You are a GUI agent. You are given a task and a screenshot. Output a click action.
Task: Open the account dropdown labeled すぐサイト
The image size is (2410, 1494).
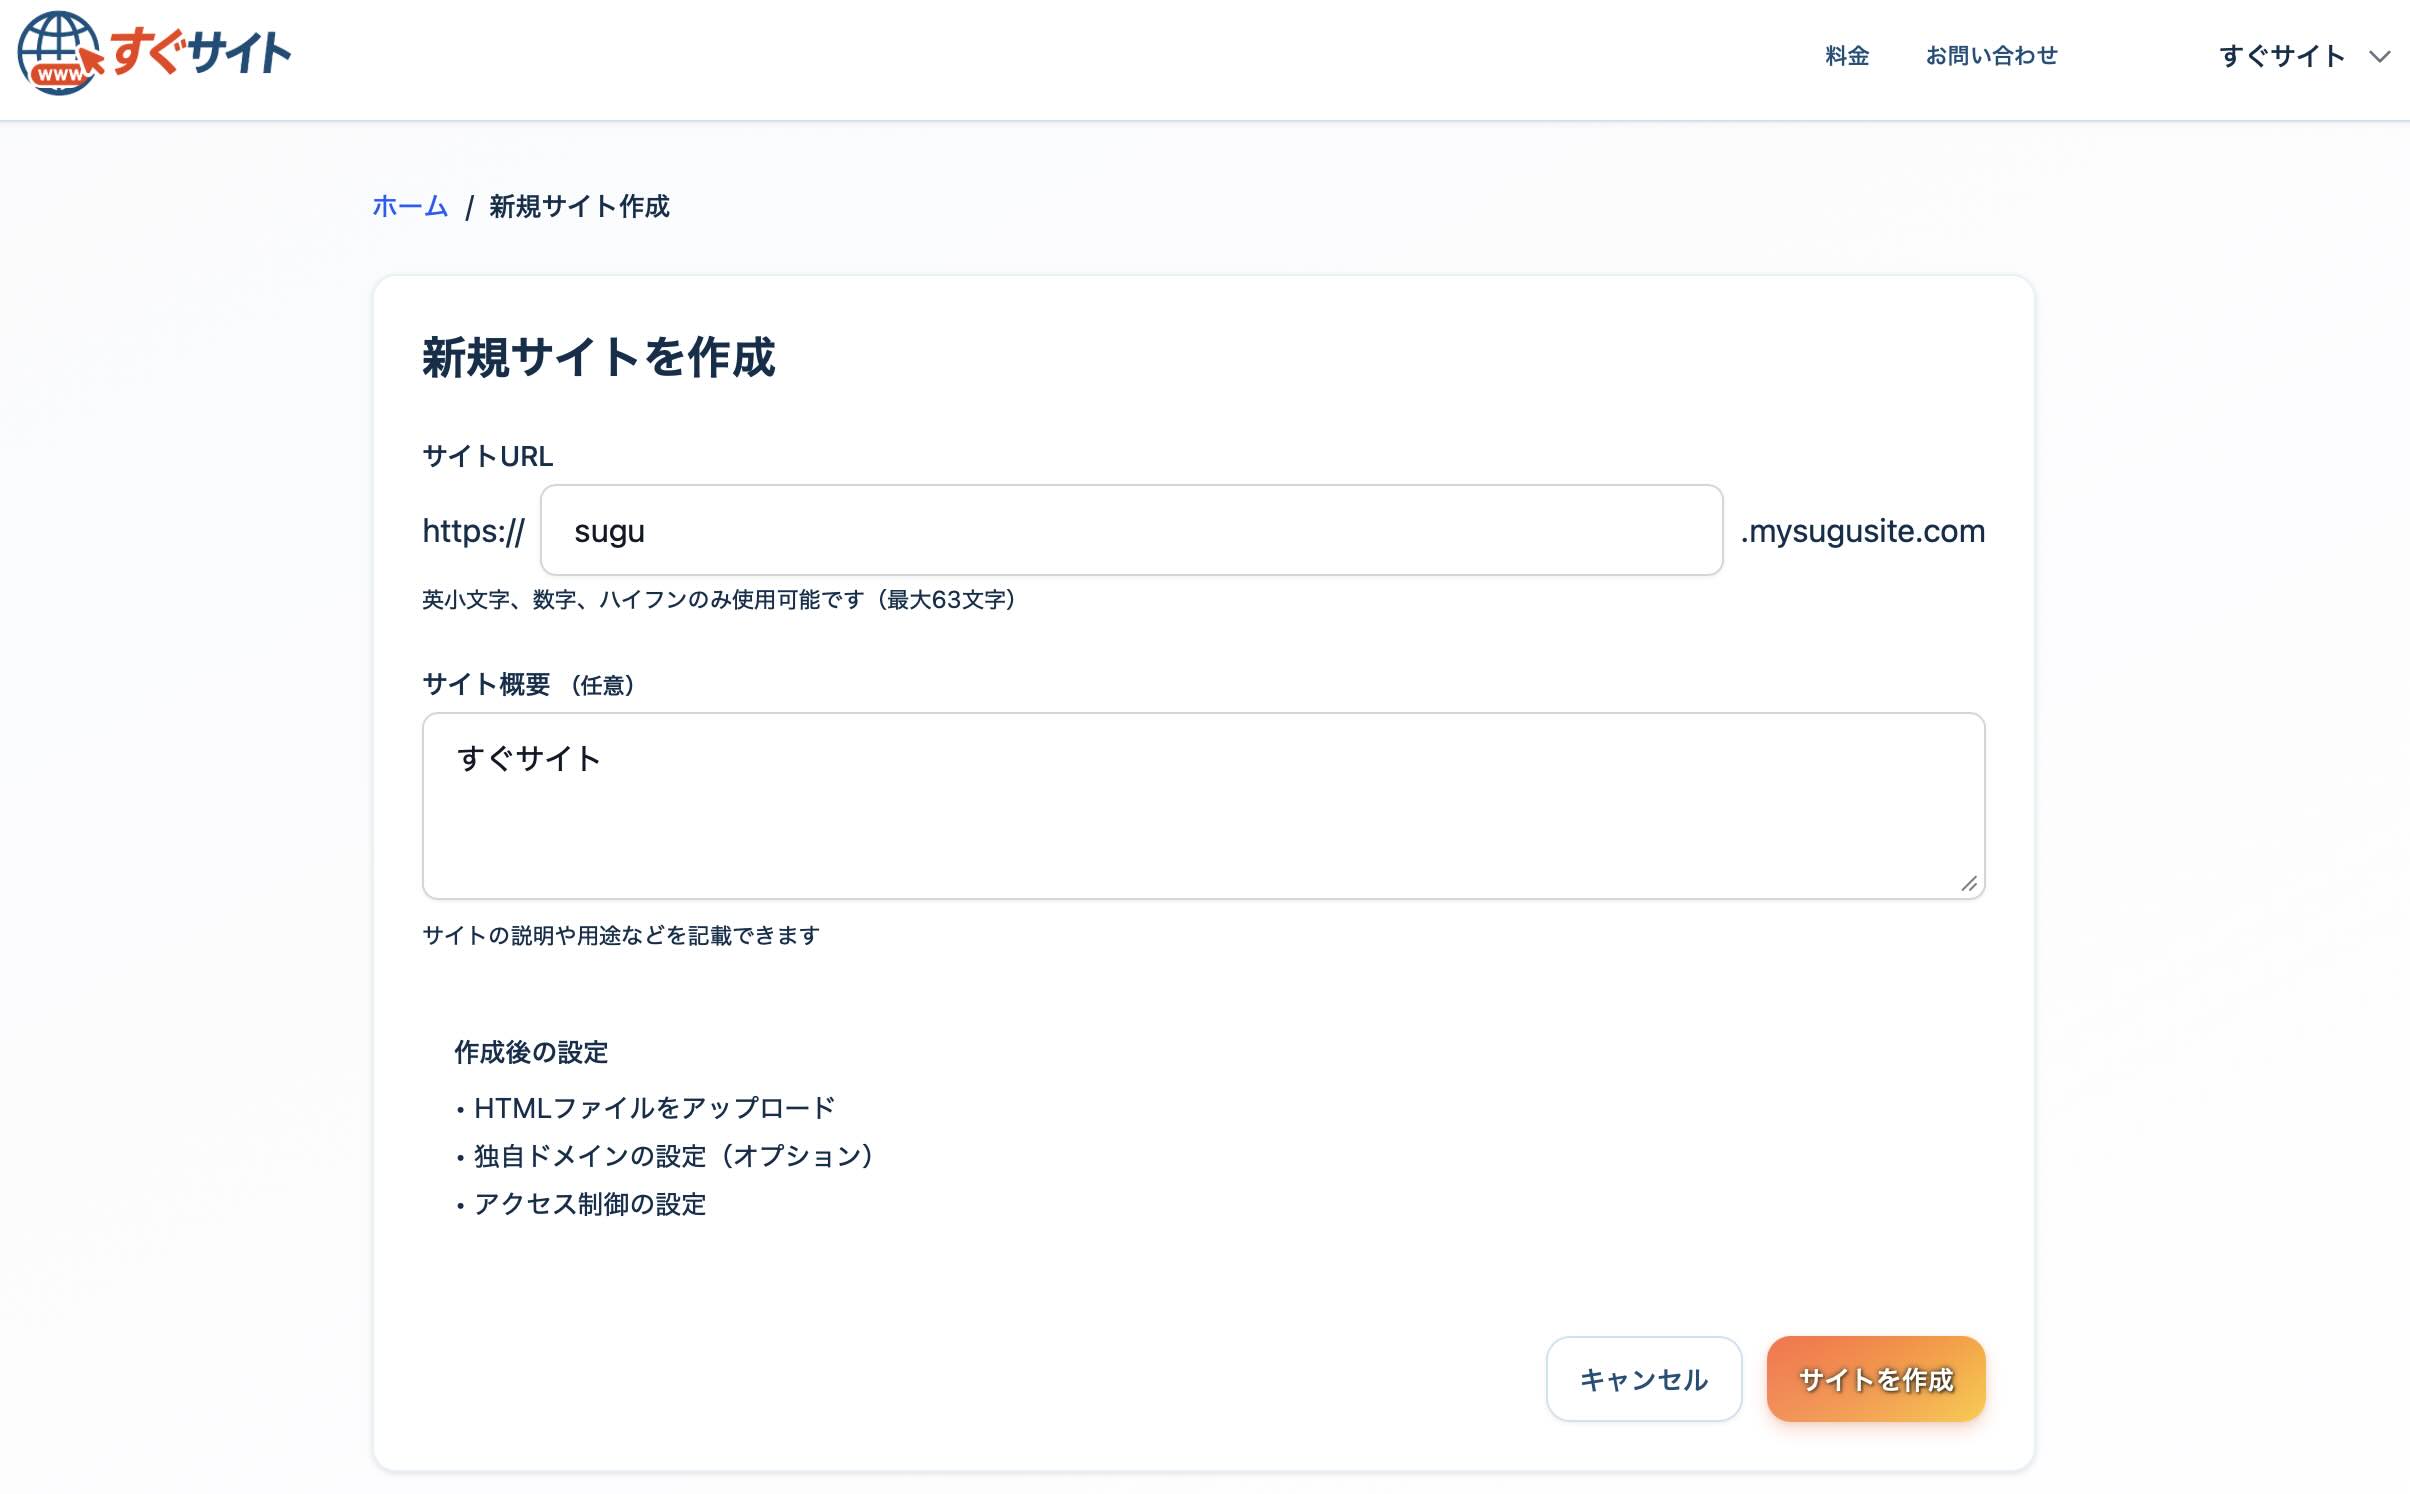[2283, 56]
